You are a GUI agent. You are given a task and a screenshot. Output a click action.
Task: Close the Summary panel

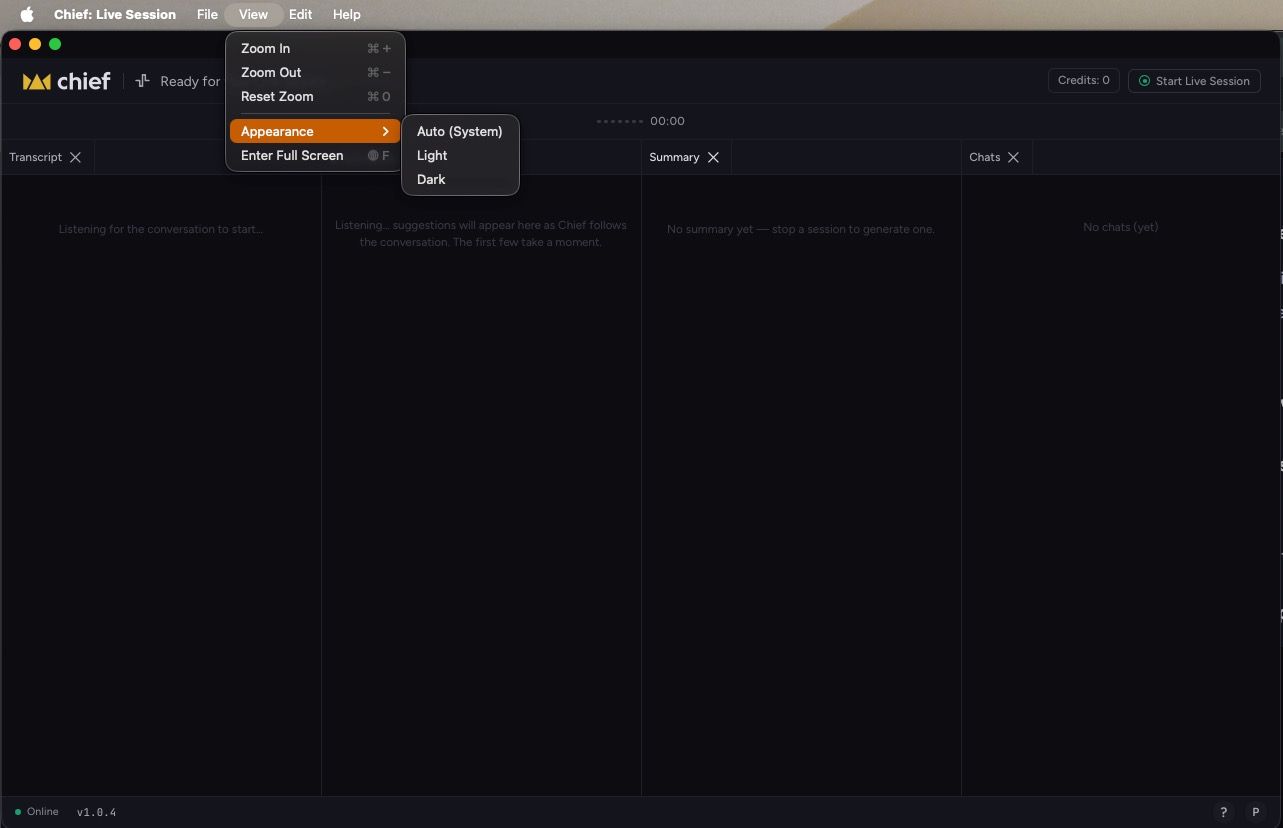[713, 157]
